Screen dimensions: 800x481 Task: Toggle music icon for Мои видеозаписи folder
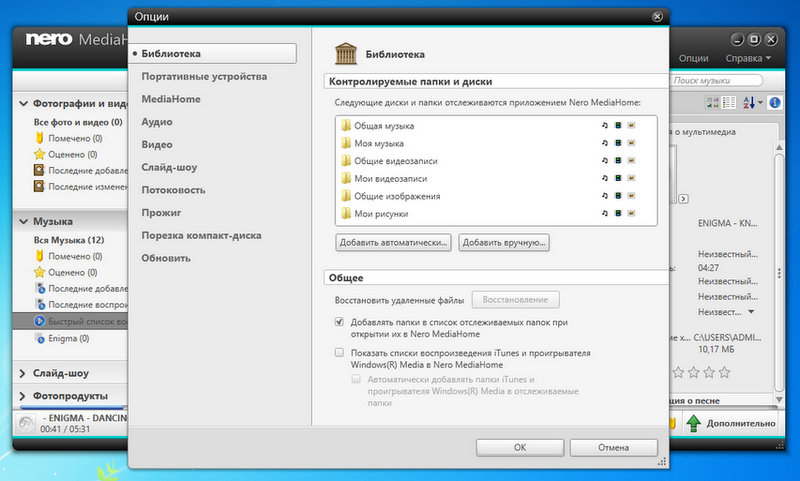tap(605, 179)
